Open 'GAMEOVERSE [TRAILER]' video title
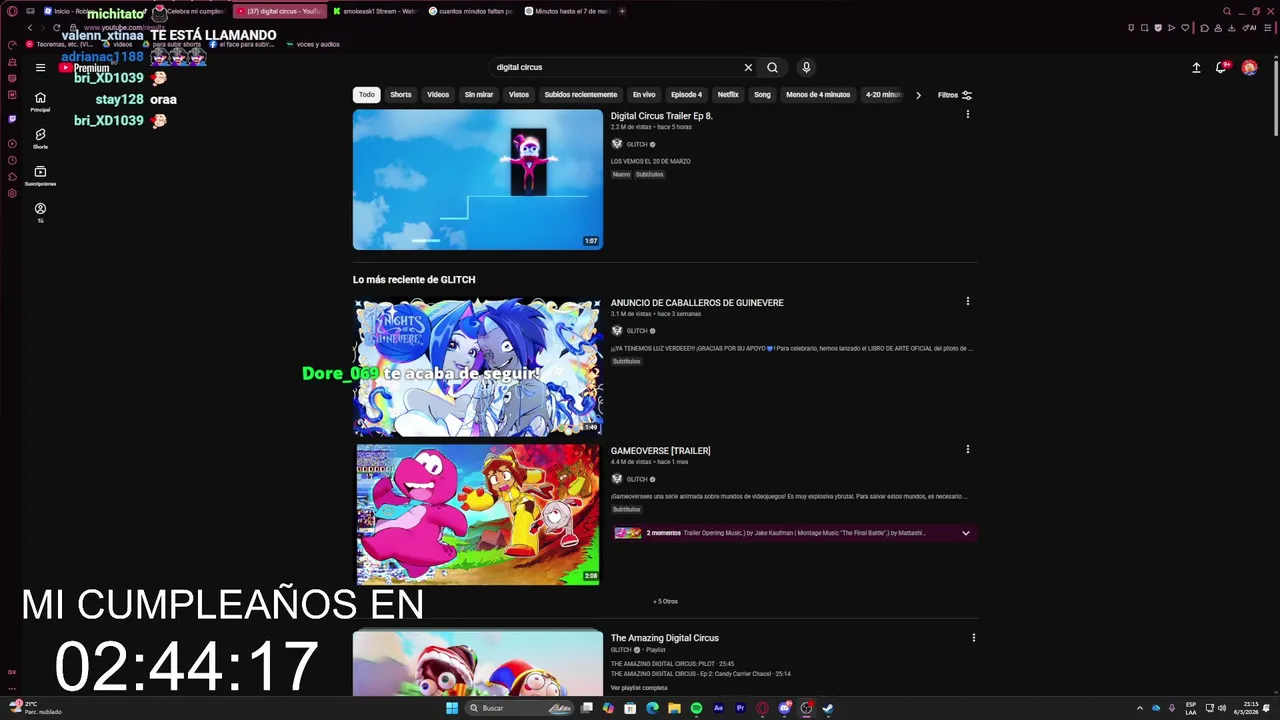 pyautogui.click(x=661, y=451)
